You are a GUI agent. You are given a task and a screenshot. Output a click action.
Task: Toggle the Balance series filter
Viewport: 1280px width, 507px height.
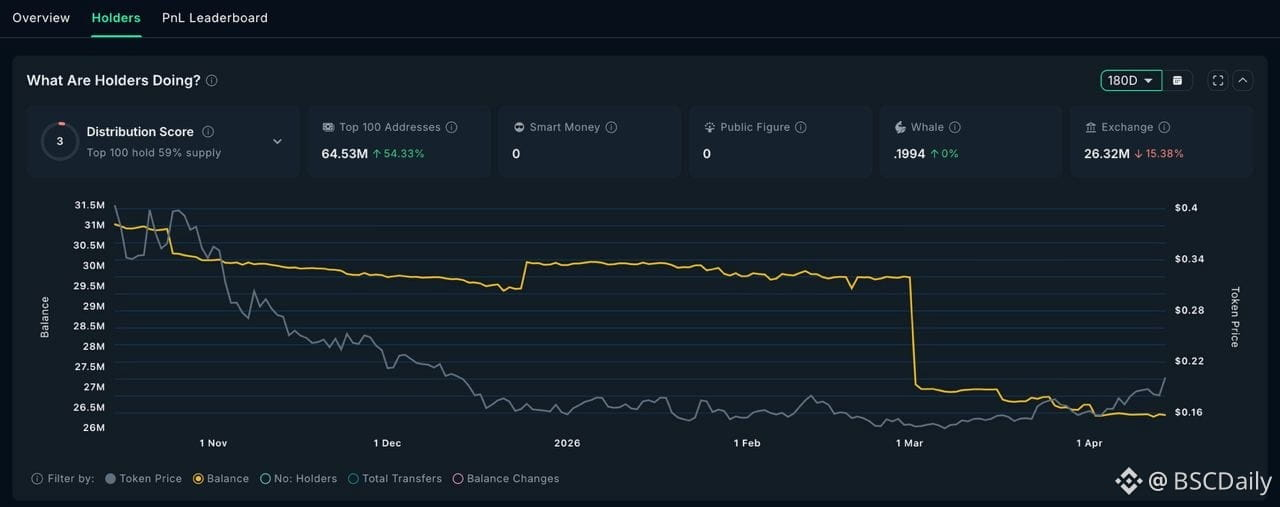[221, 479]
